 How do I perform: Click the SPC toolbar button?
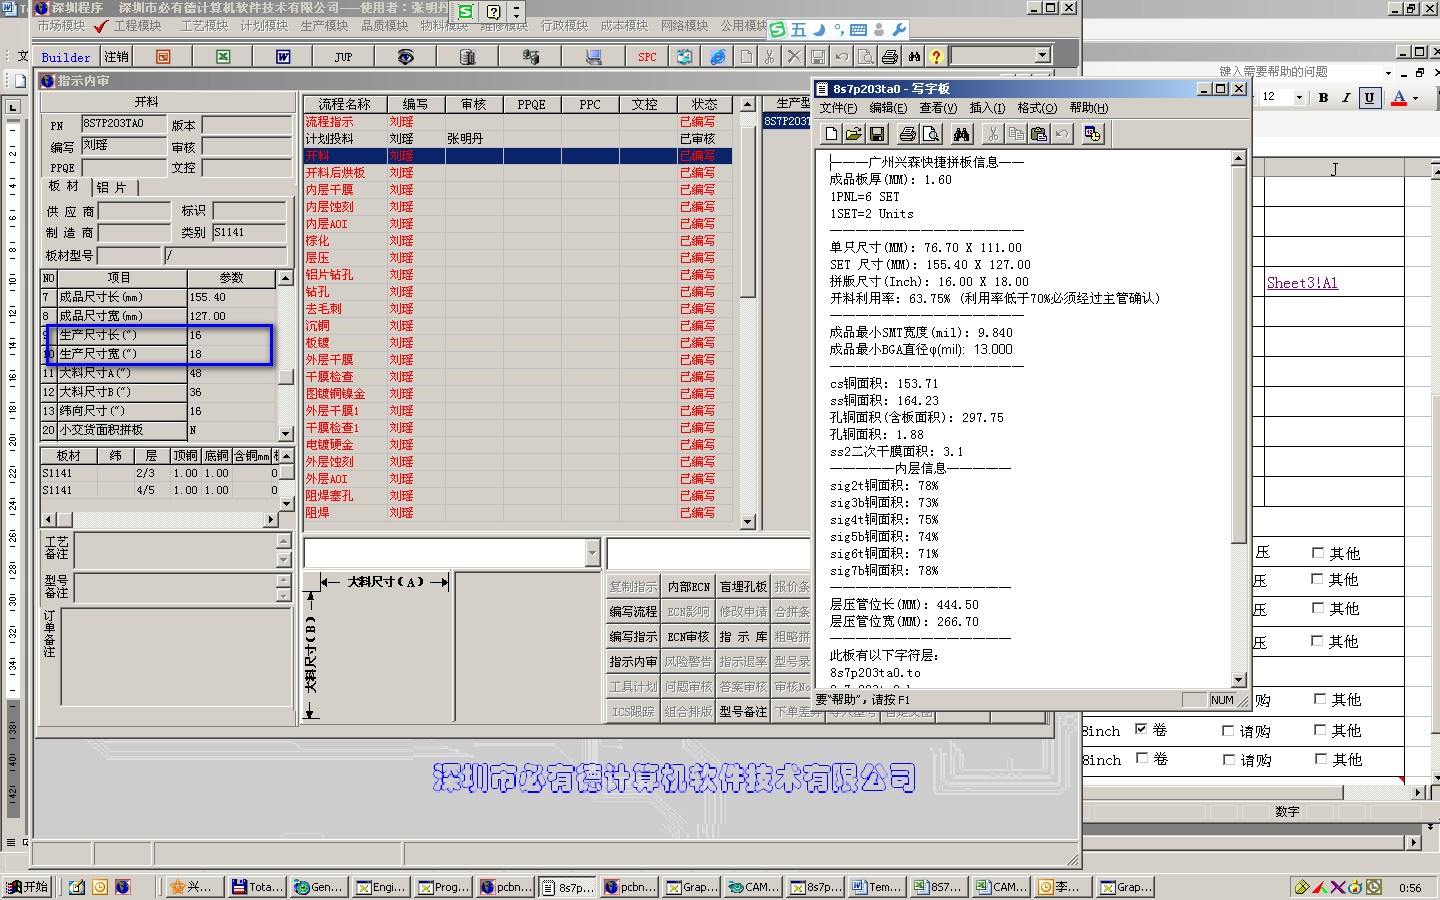[x=647, y=57]
